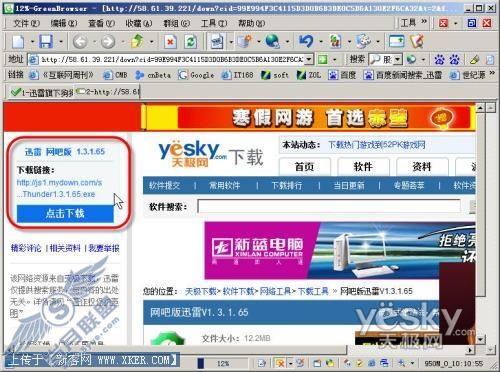Open the 《互联网周刊》 links bar shortcut

61,75
